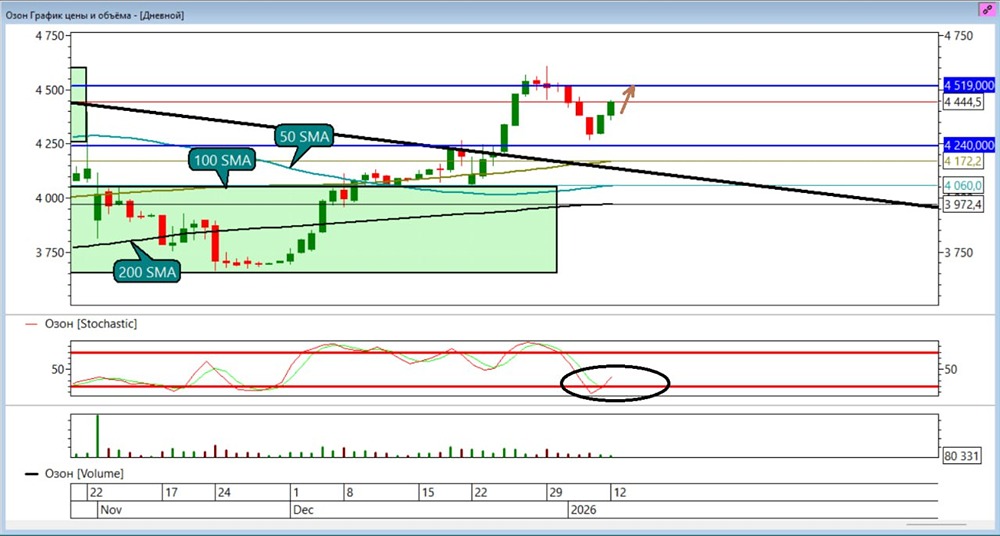The width and height of the screenshot is (1000, 536).
Task: Select the 'Озон [Stochastic]' legend label
Action: point(90,324)
